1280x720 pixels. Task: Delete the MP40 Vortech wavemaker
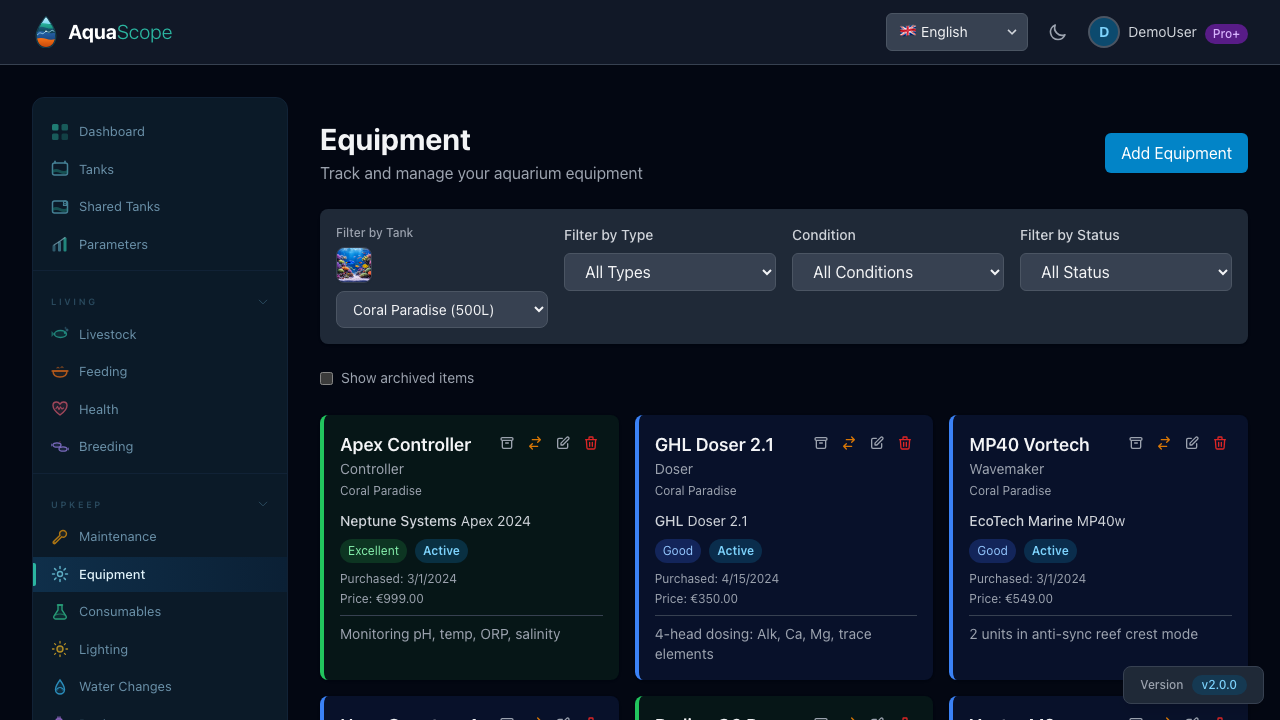click(1220, 443)
